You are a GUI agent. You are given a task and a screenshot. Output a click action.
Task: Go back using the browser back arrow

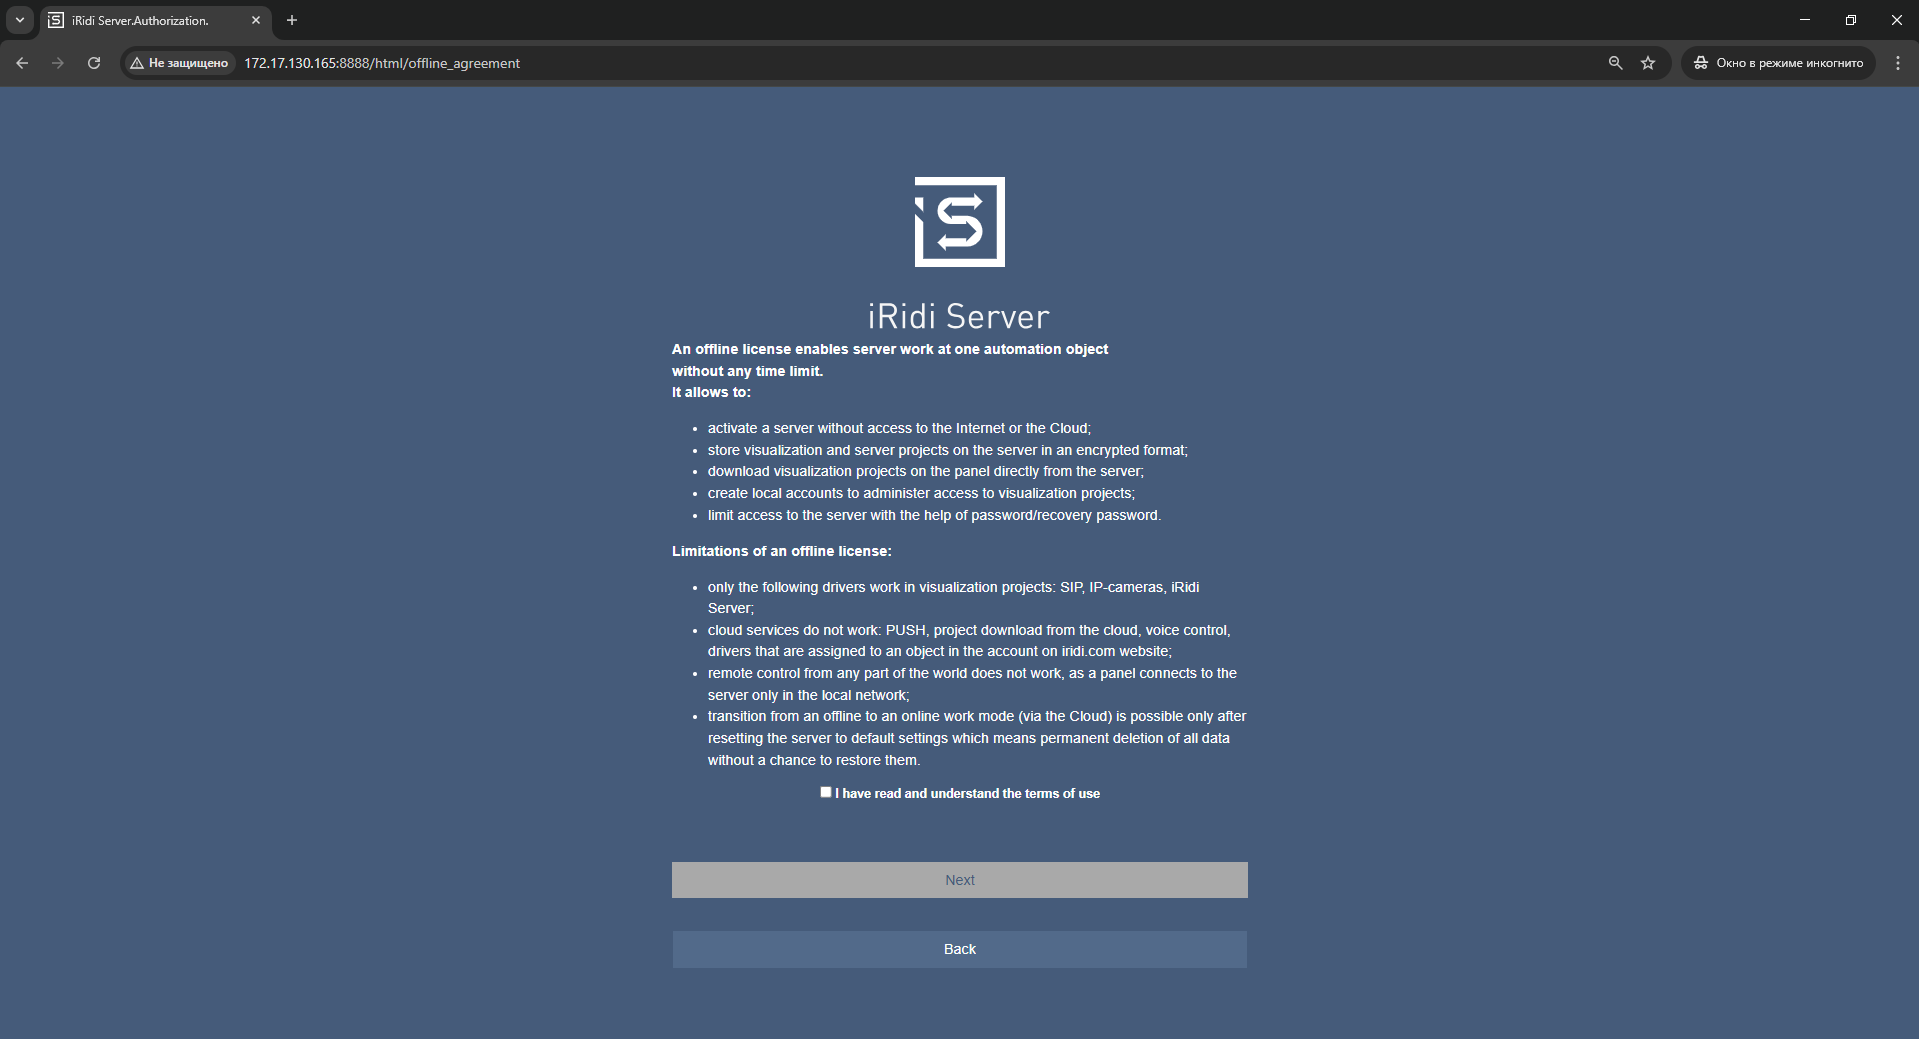pos(22,63)
